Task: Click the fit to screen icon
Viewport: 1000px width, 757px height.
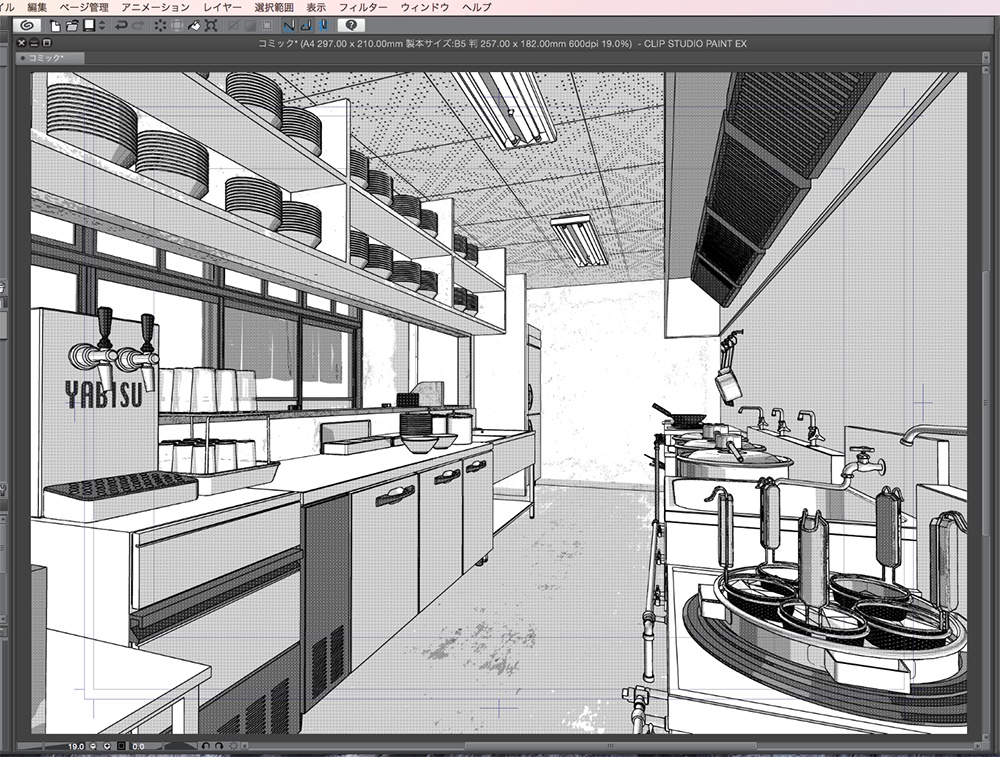Action: 121,746
